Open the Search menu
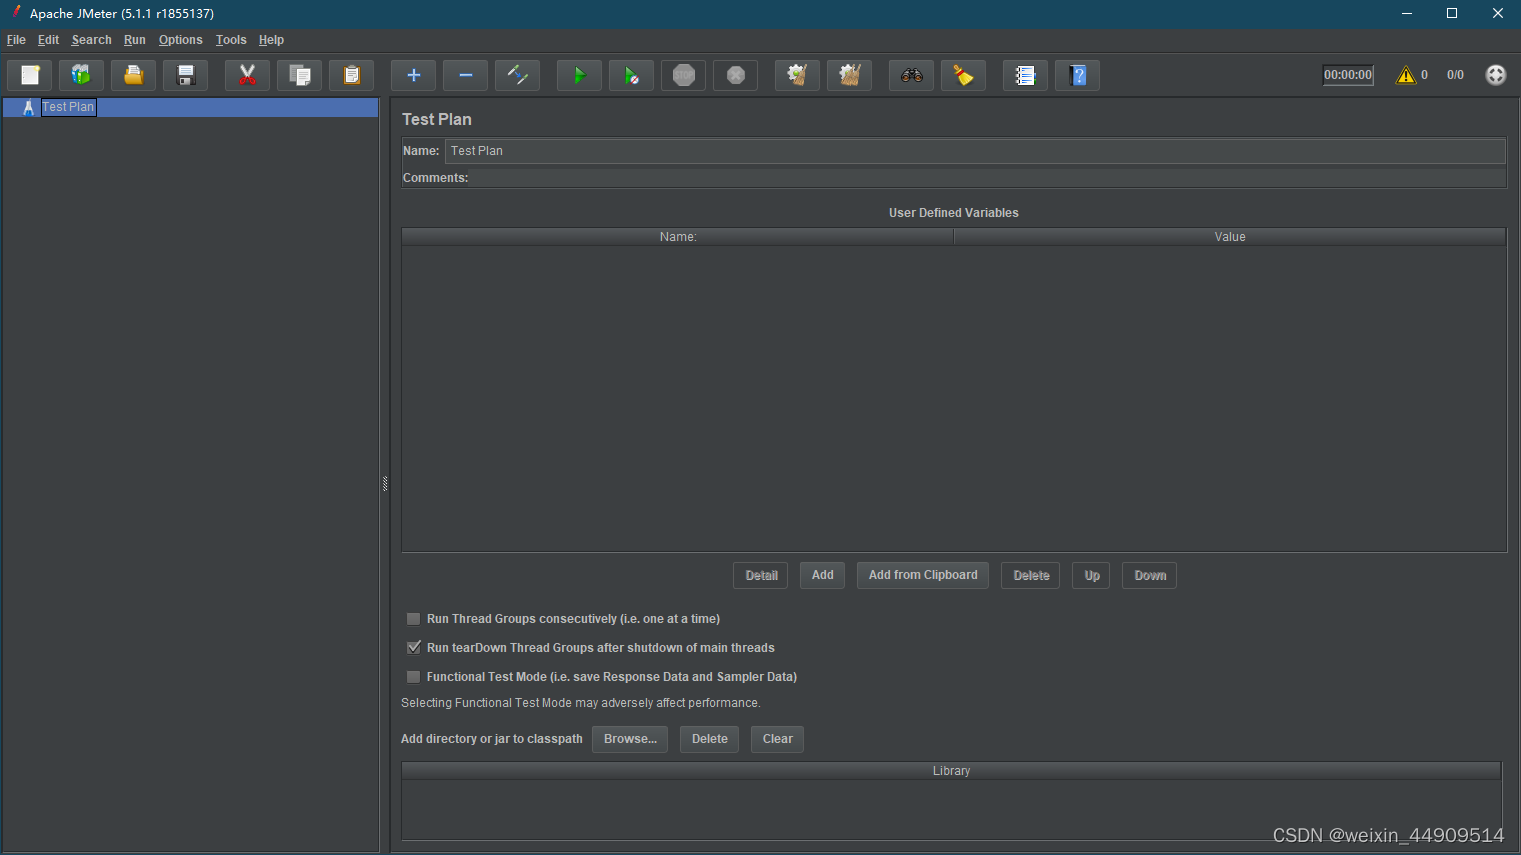1521x855 pixels. click(x=91, y=40)
